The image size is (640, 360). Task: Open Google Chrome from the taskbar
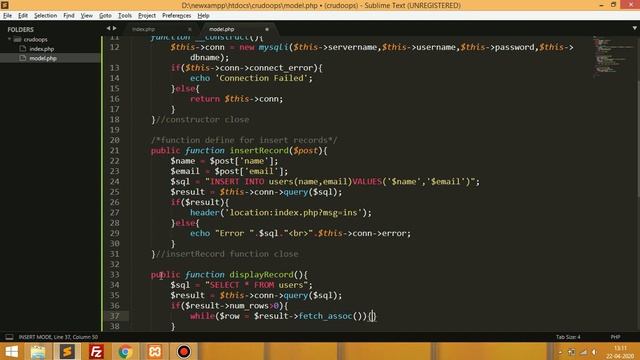pos(125,351)
